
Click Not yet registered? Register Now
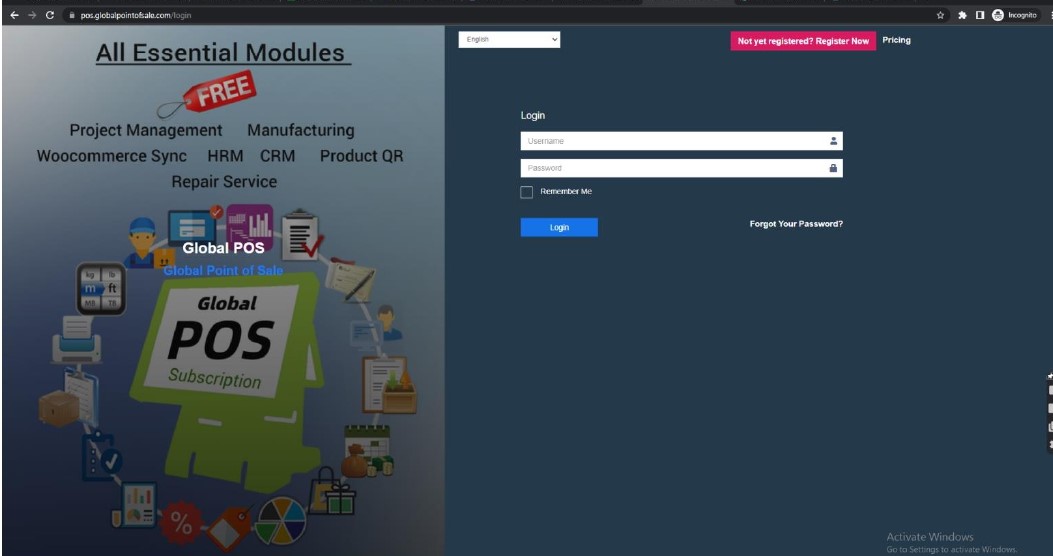point(803,41)
